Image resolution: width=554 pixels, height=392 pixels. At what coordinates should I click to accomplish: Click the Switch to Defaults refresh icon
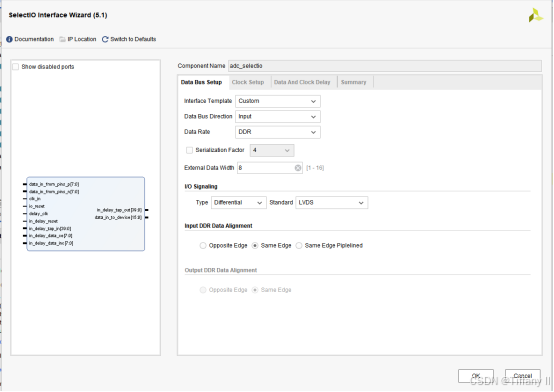[x=105, y=39]
